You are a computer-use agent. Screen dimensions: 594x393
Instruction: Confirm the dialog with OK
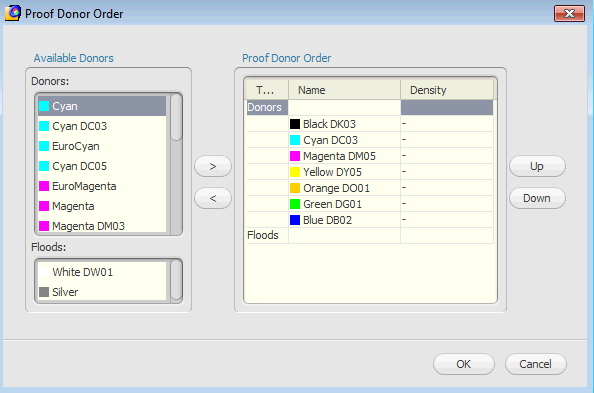(x=464, y=364)
